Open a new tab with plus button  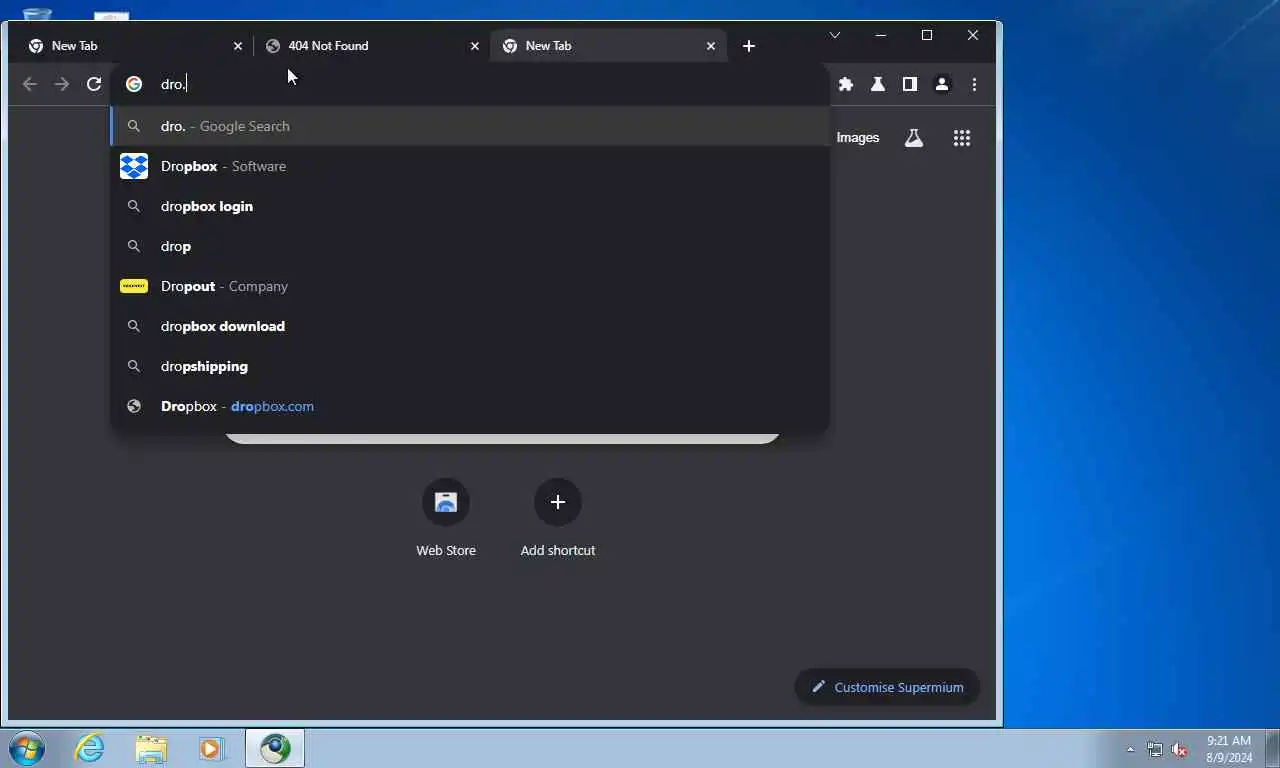(749, 46)
